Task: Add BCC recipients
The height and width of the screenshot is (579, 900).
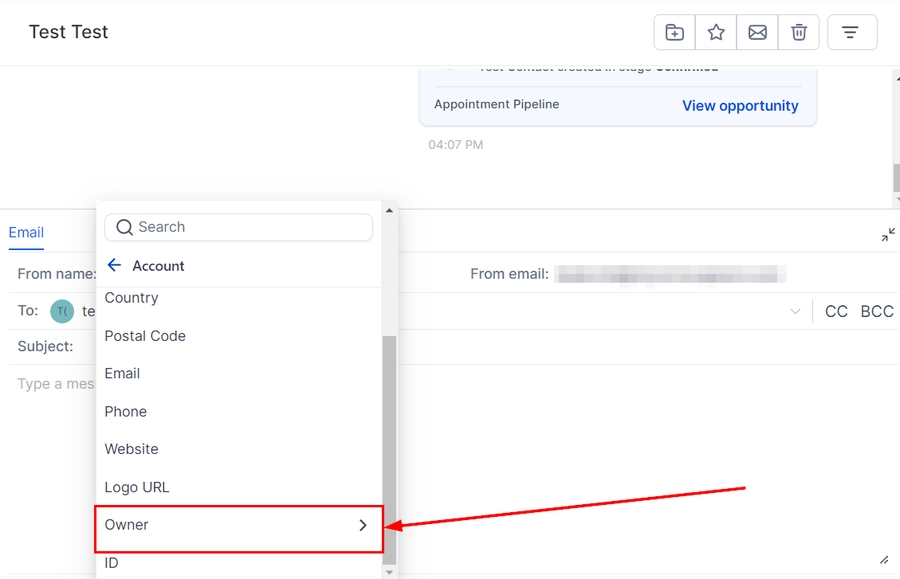Action: pyautogui.click(x=877, y=311)
